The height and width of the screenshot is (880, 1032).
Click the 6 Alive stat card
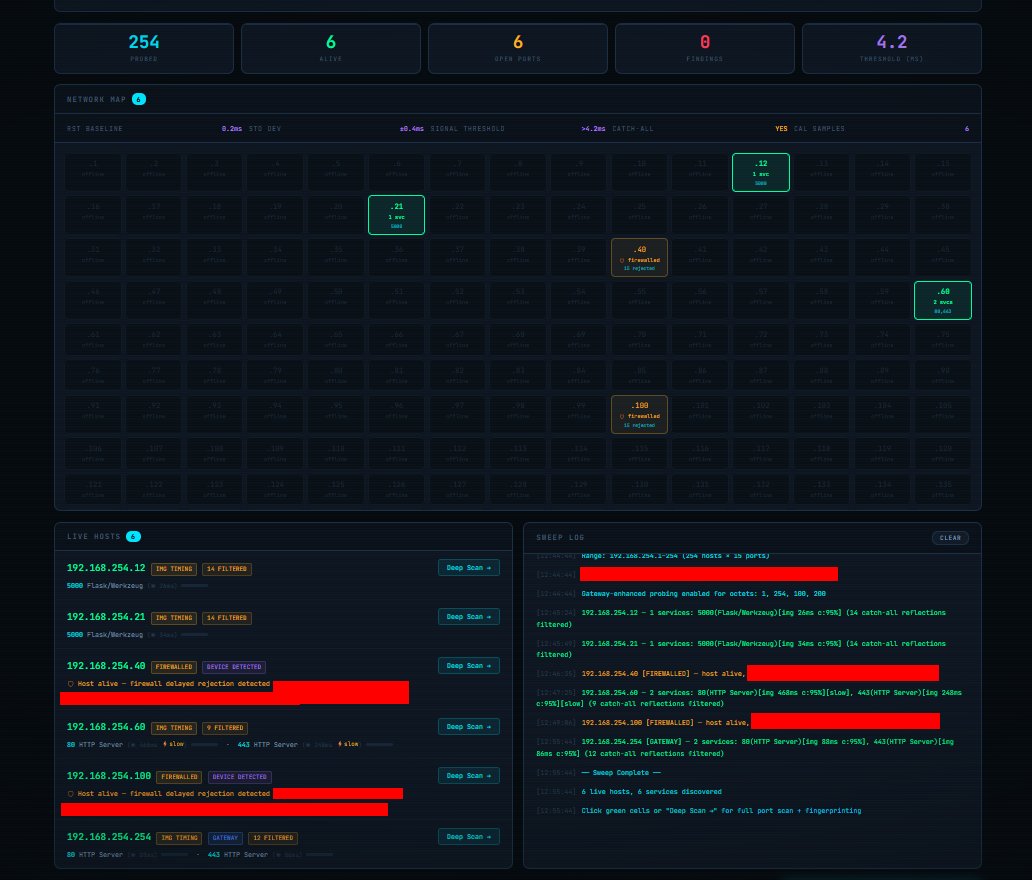(x=330, y=49)
